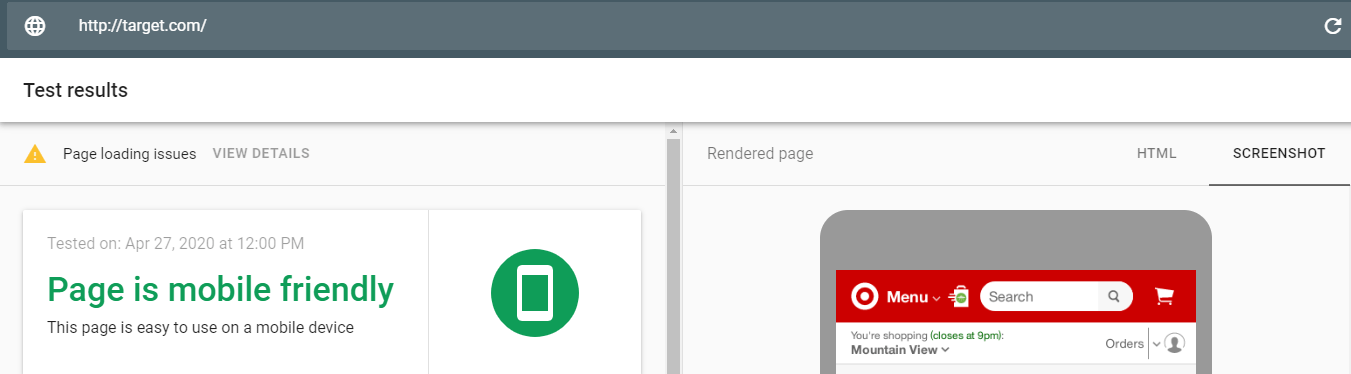Open VIEW DETAILS for page loading issues
The height and width of the screenshot is (374, 1351).
pos(261,154)
